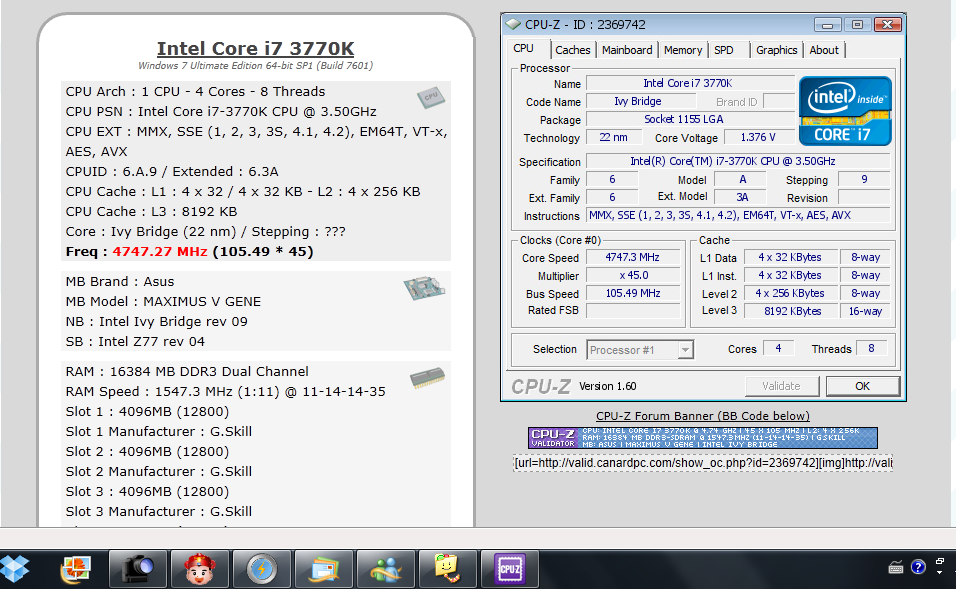
Task: Click the "RAM Speed : 1547.3 MHz" line
Action: click(x=226, y=391)
